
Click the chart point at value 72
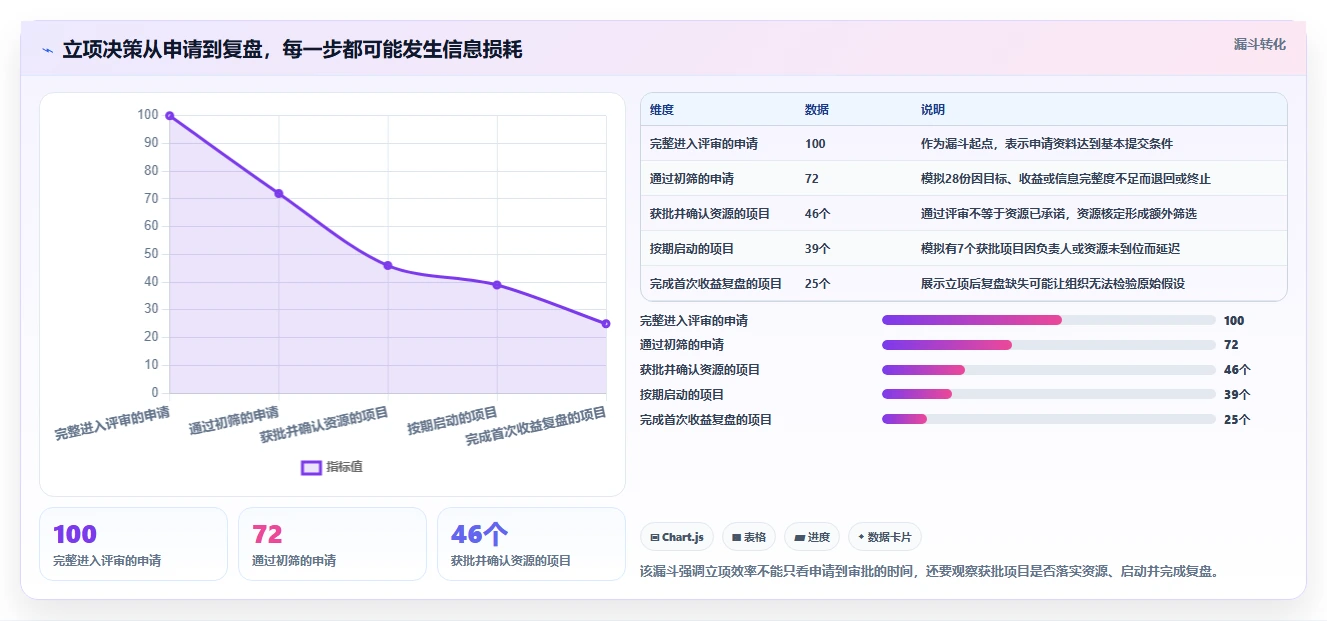[x=279, y=194]
